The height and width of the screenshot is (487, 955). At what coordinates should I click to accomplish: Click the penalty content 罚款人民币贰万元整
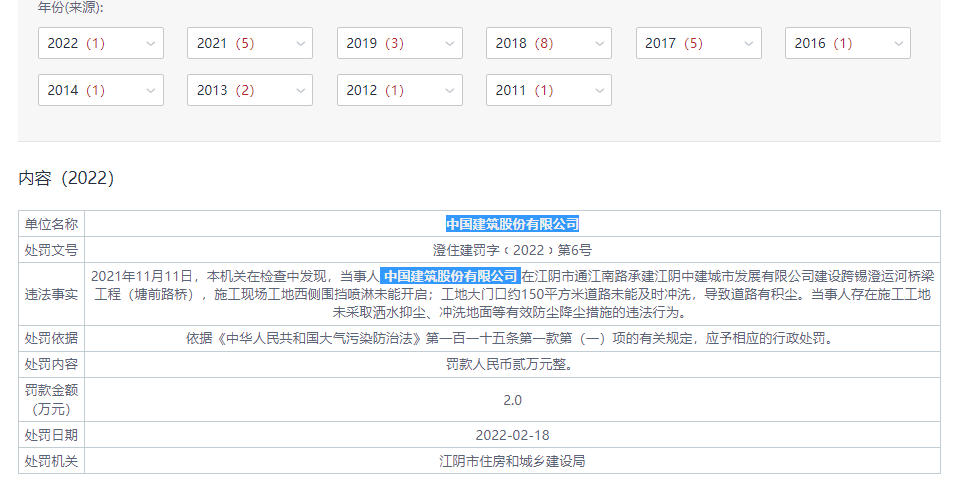(512, 364)
